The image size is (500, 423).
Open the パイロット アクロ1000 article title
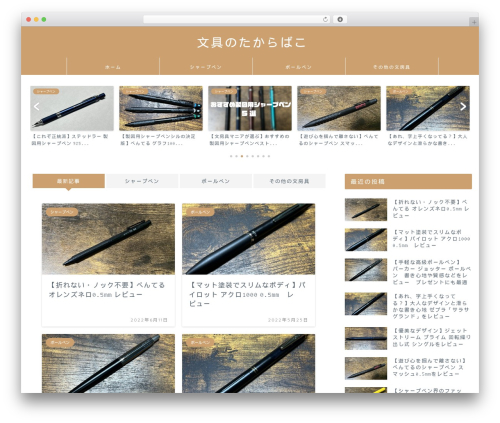point(247,294)
